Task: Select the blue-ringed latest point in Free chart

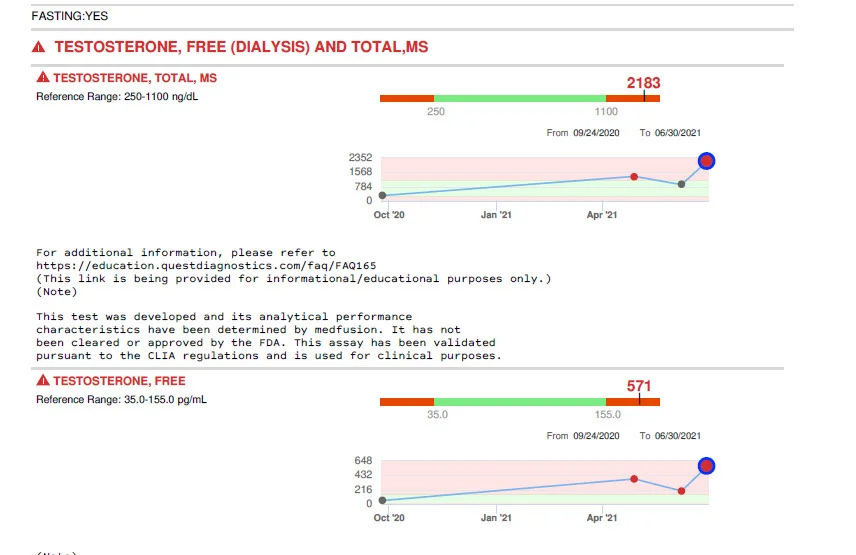Action: (x=706, y=465)
